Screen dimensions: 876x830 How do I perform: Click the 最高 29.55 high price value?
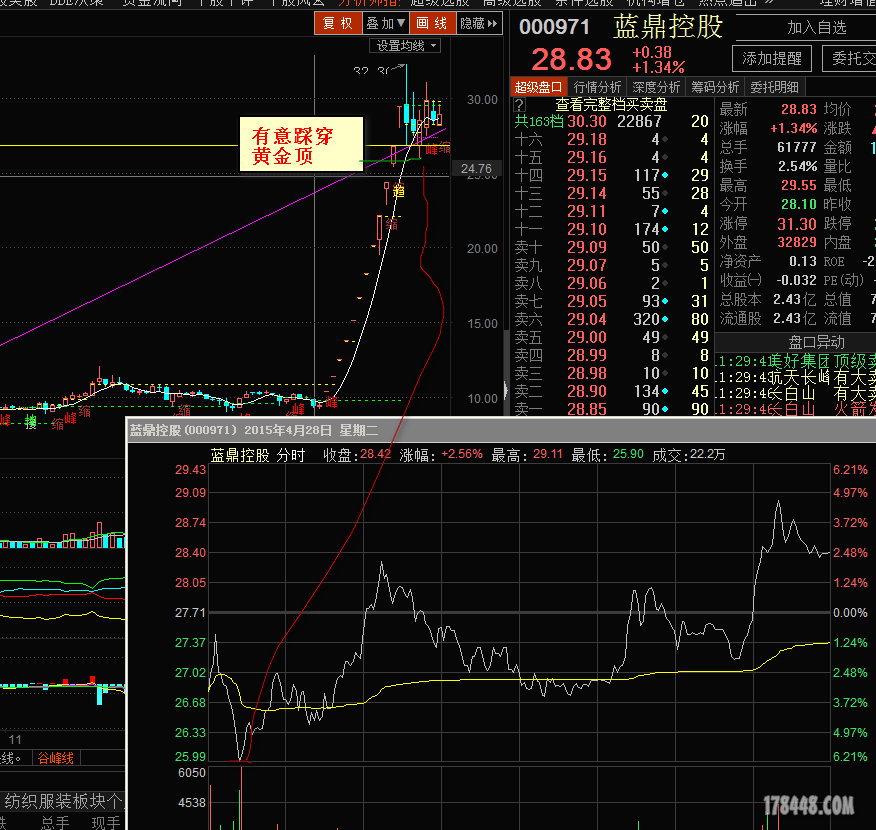click(799, 185)
